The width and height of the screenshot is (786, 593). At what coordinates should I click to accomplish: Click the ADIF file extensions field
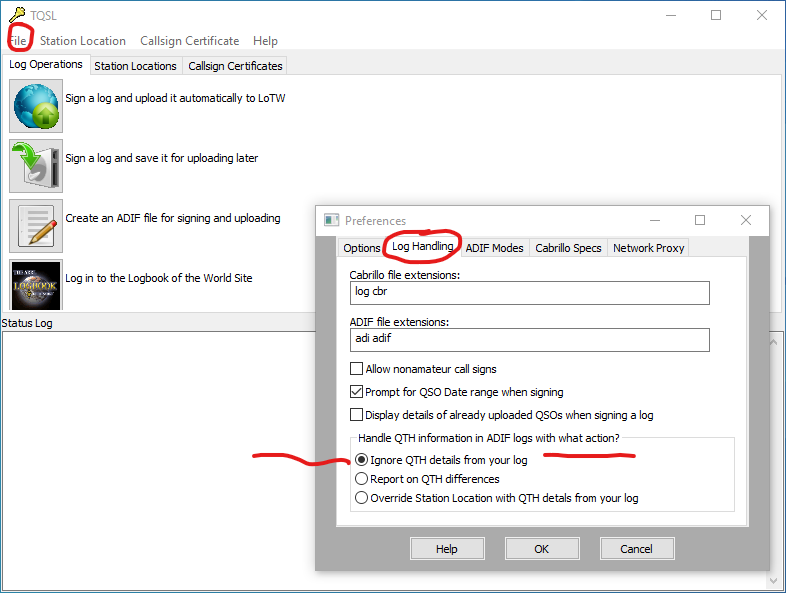point(529,340)
